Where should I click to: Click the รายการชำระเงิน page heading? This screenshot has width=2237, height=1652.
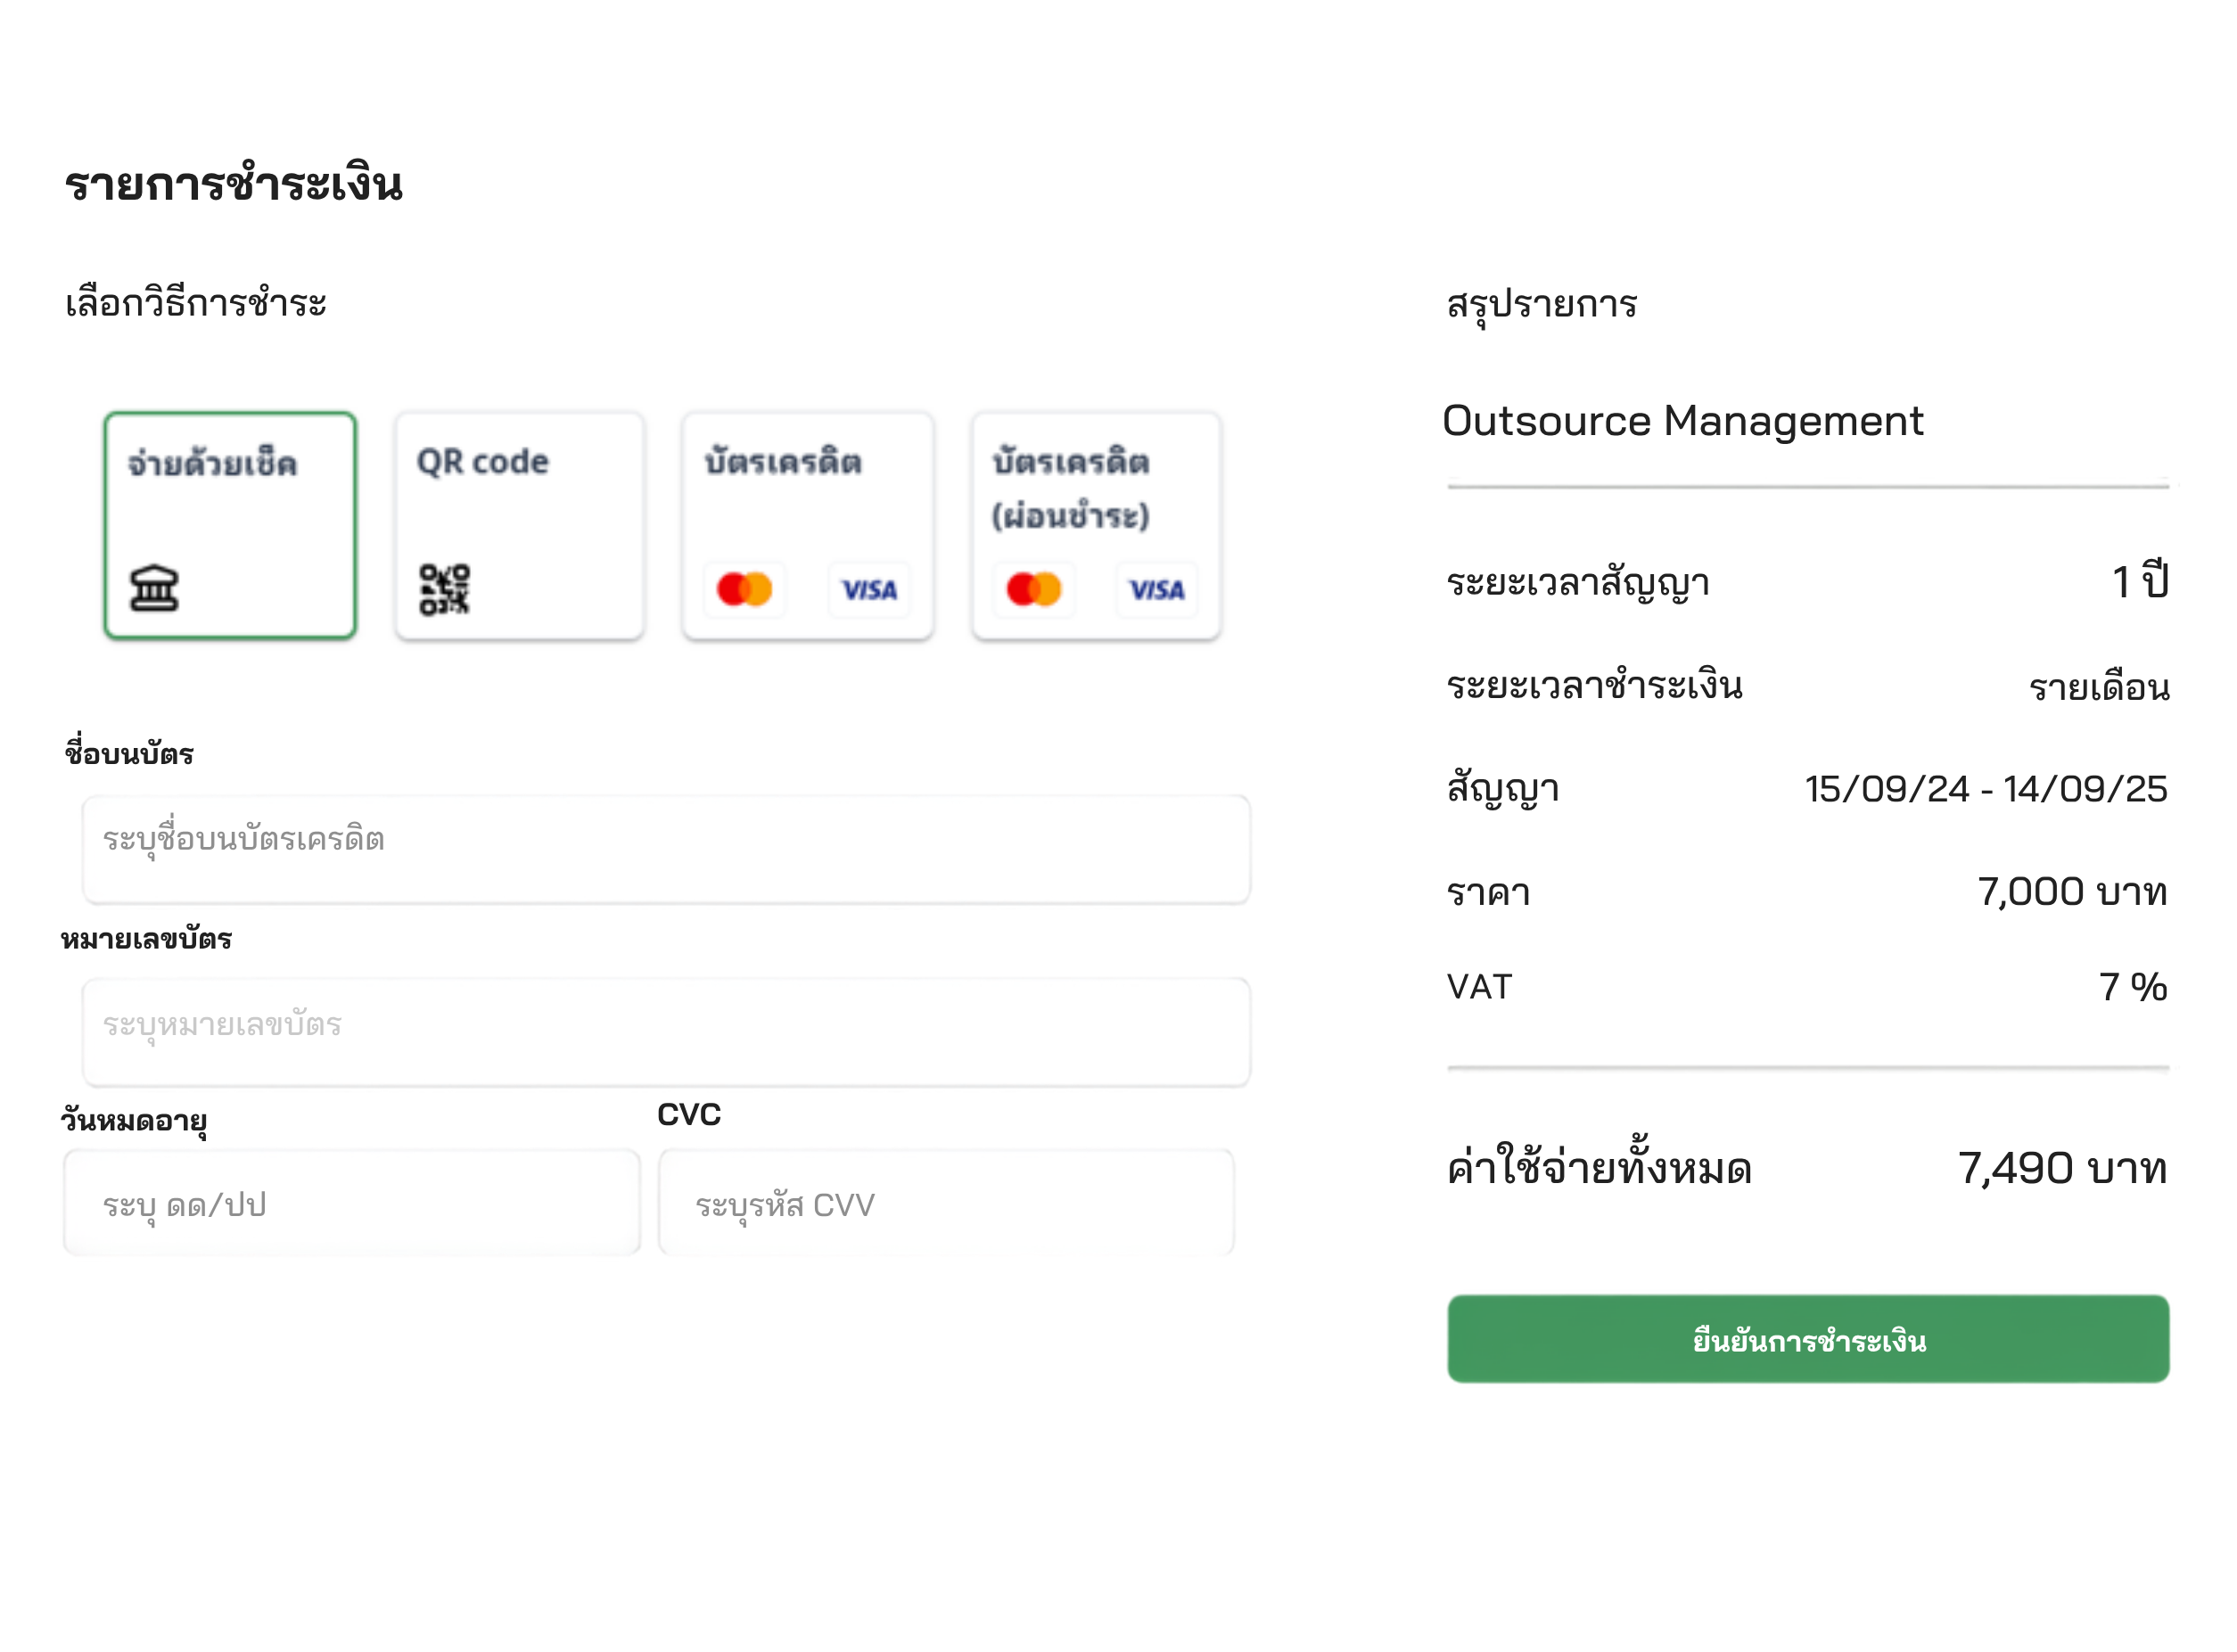tap(234, 184)
